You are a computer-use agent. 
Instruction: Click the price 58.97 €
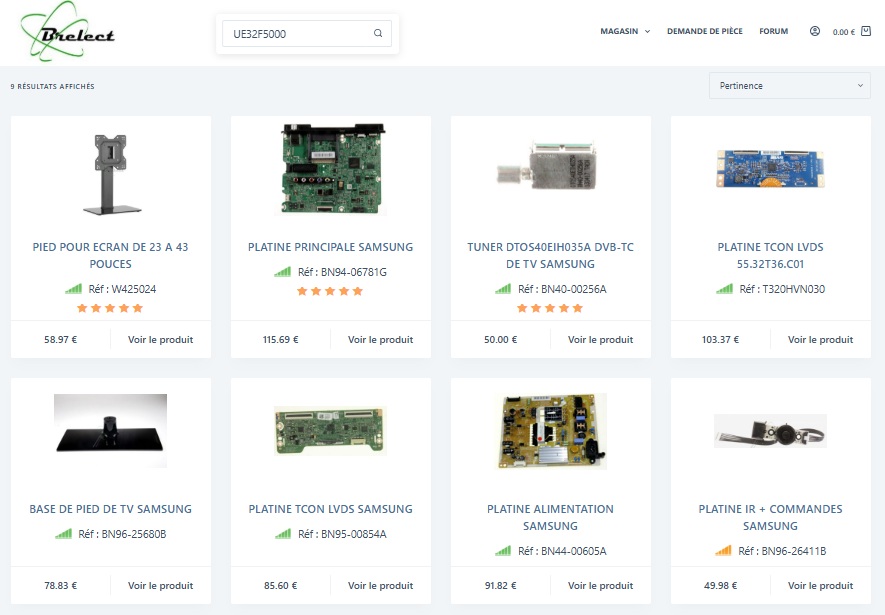coord(60,340)
